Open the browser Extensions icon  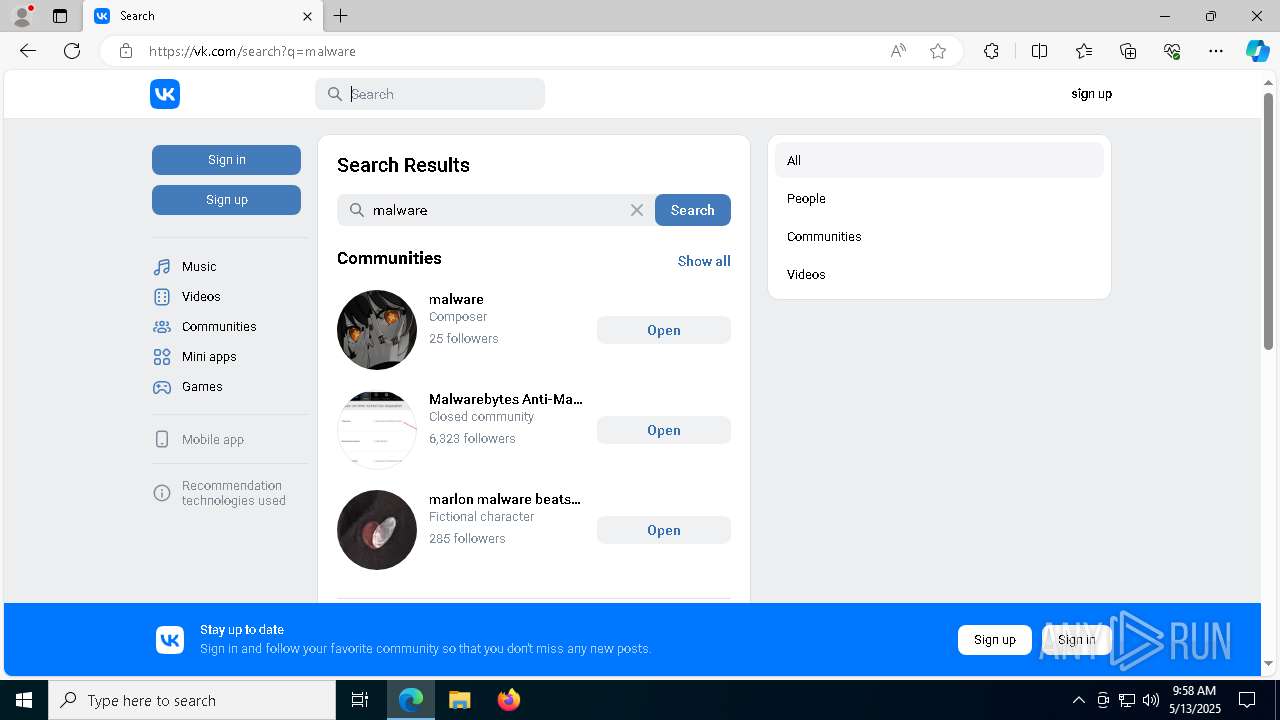991,51
